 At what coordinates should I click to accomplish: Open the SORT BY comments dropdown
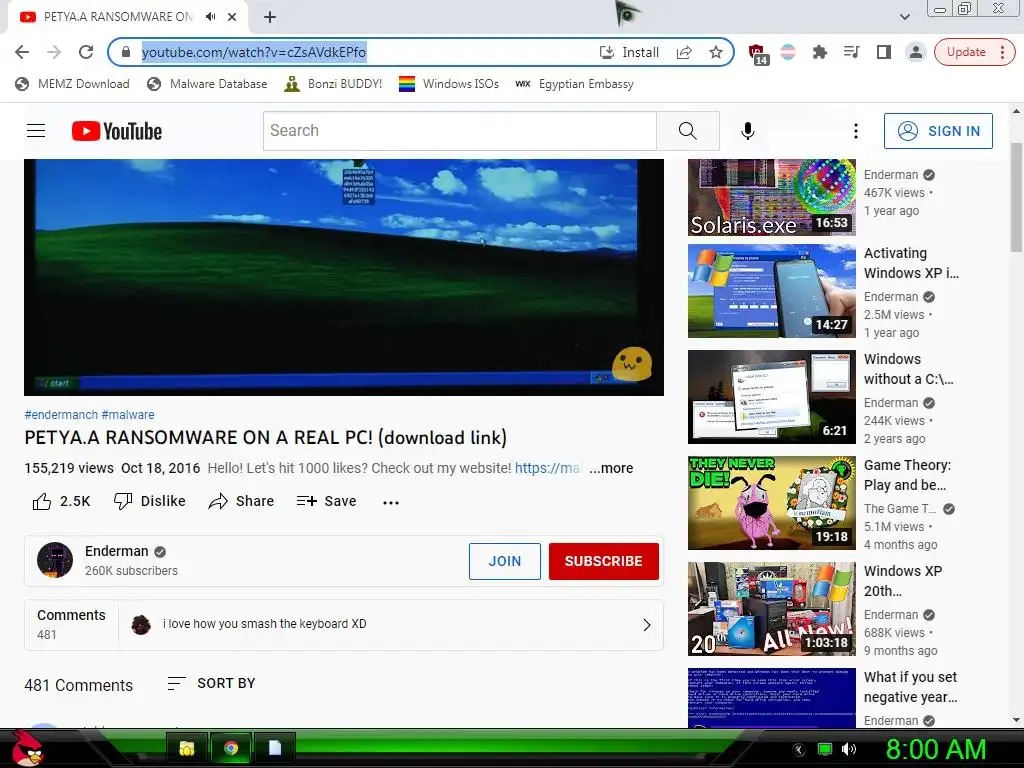click(x=212, y=684)
